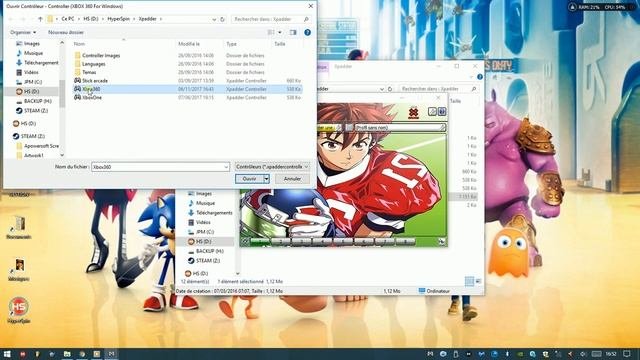Viewport: 640px width, 360px height.
Task: Select the Stick arcade controller file
Action: (x=95, y=81)
